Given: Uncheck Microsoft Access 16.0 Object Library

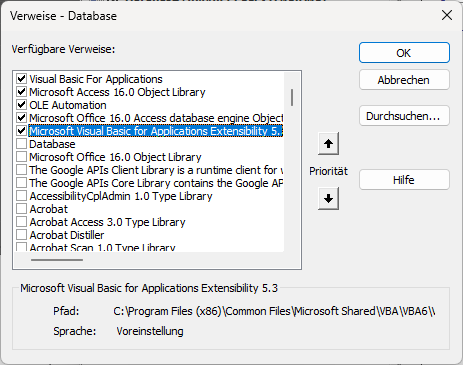Looking at the screenshot, I should pos(22,92).
